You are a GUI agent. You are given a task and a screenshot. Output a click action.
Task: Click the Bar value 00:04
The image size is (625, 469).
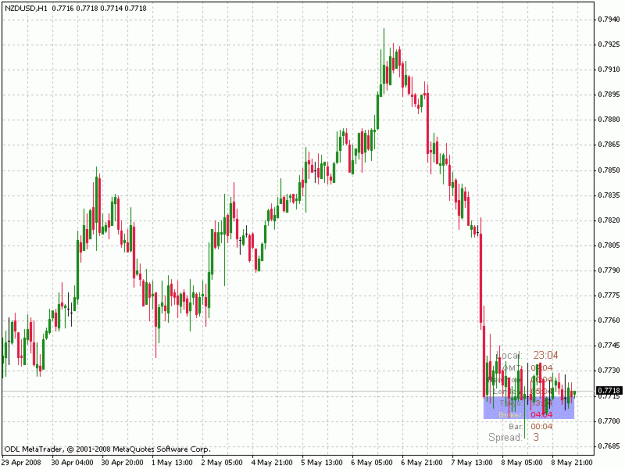click(x=542, y=427)
